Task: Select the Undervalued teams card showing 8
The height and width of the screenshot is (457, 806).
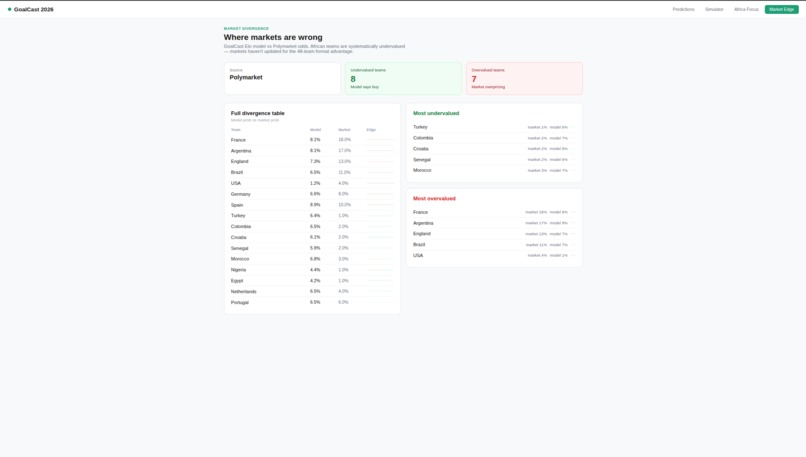Action: click(404, 78)
